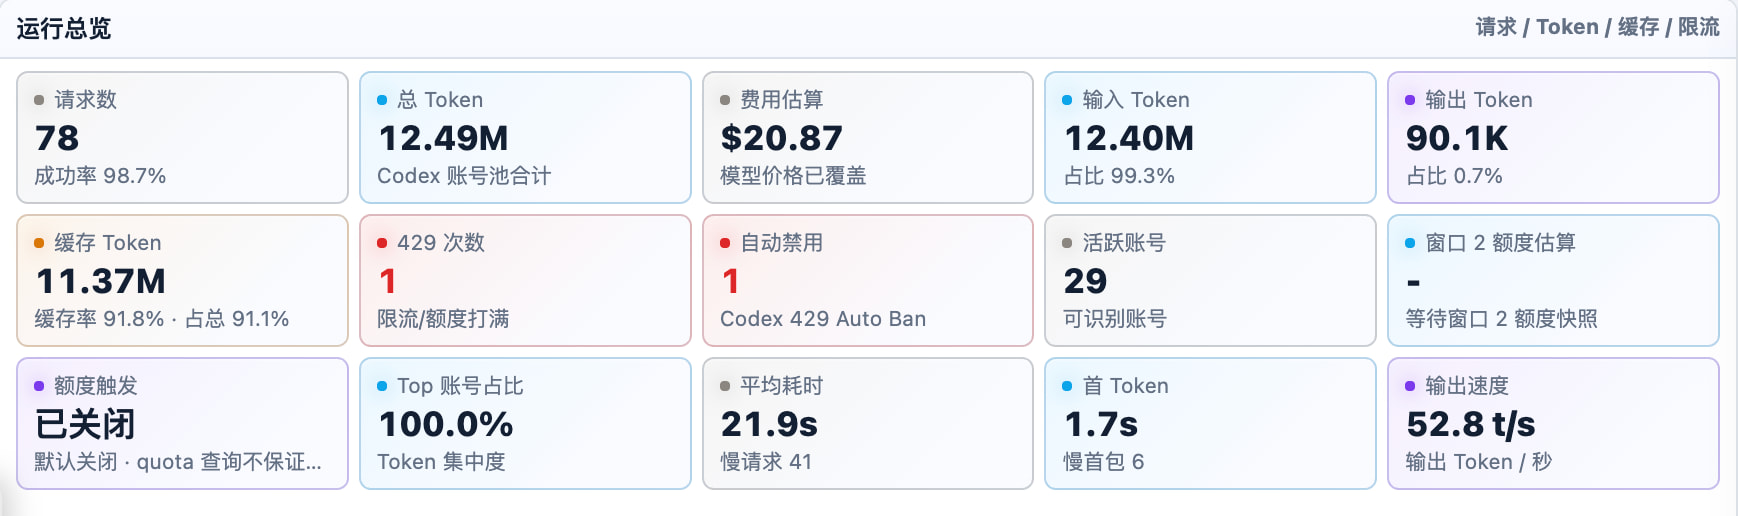Click the blue dot next to 首 Token

1067,386
